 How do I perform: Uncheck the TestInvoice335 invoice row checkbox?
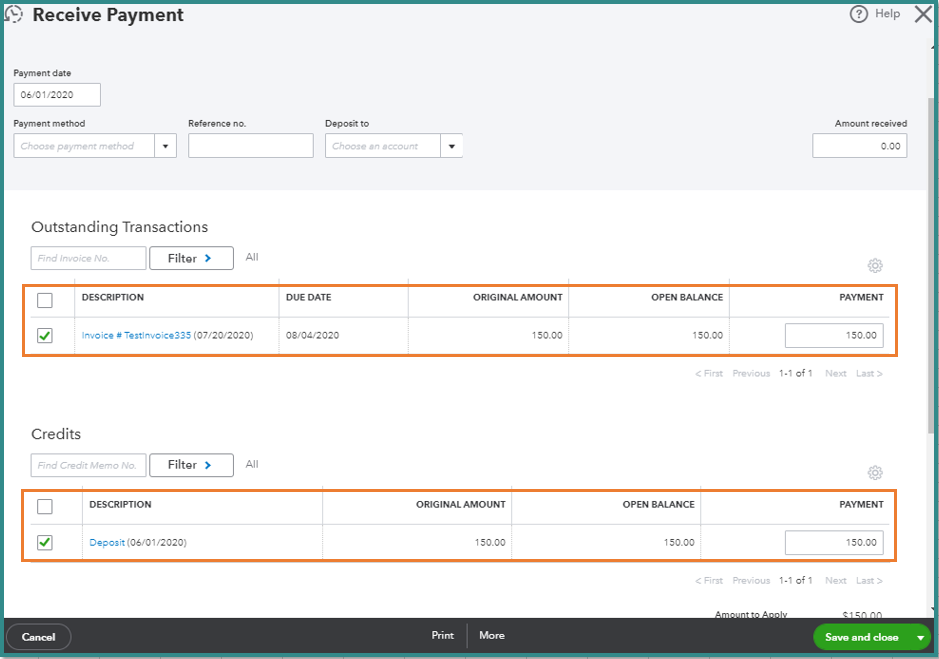coord(45,335)
